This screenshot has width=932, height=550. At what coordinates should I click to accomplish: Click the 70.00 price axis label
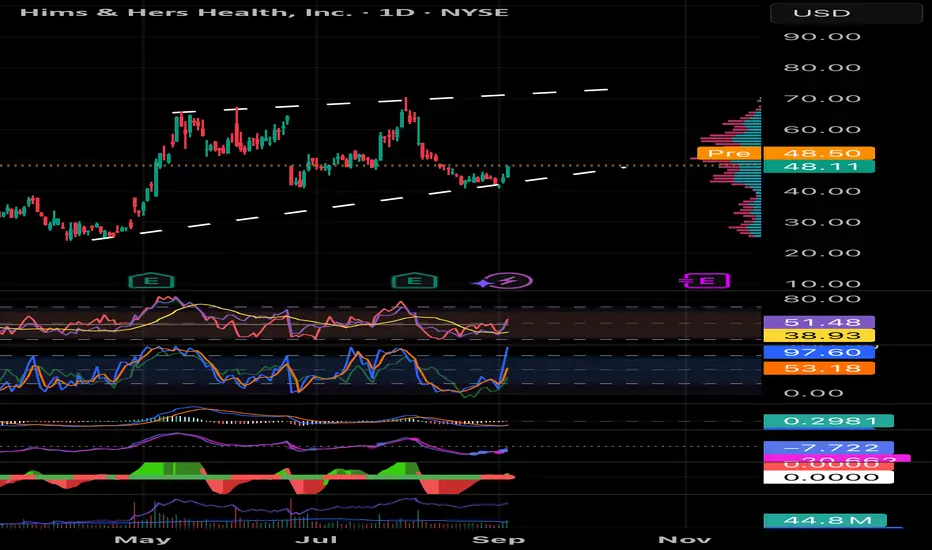coord(822,99)
